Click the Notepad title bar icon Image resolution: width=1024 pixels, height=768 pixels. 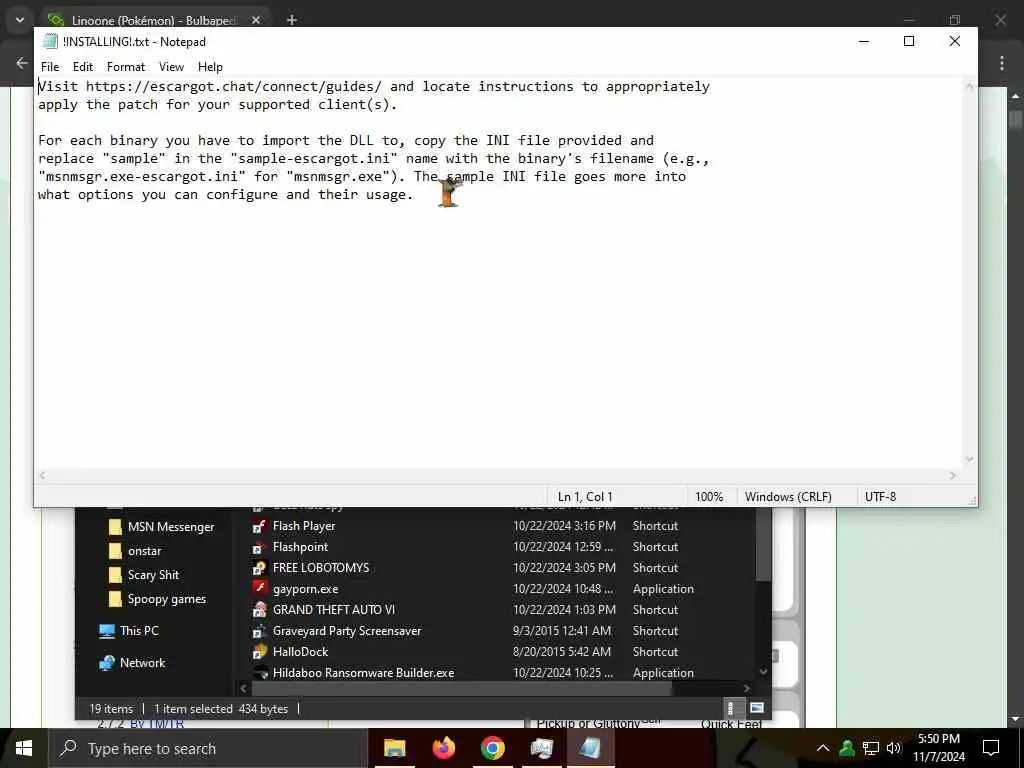(50, 42)
